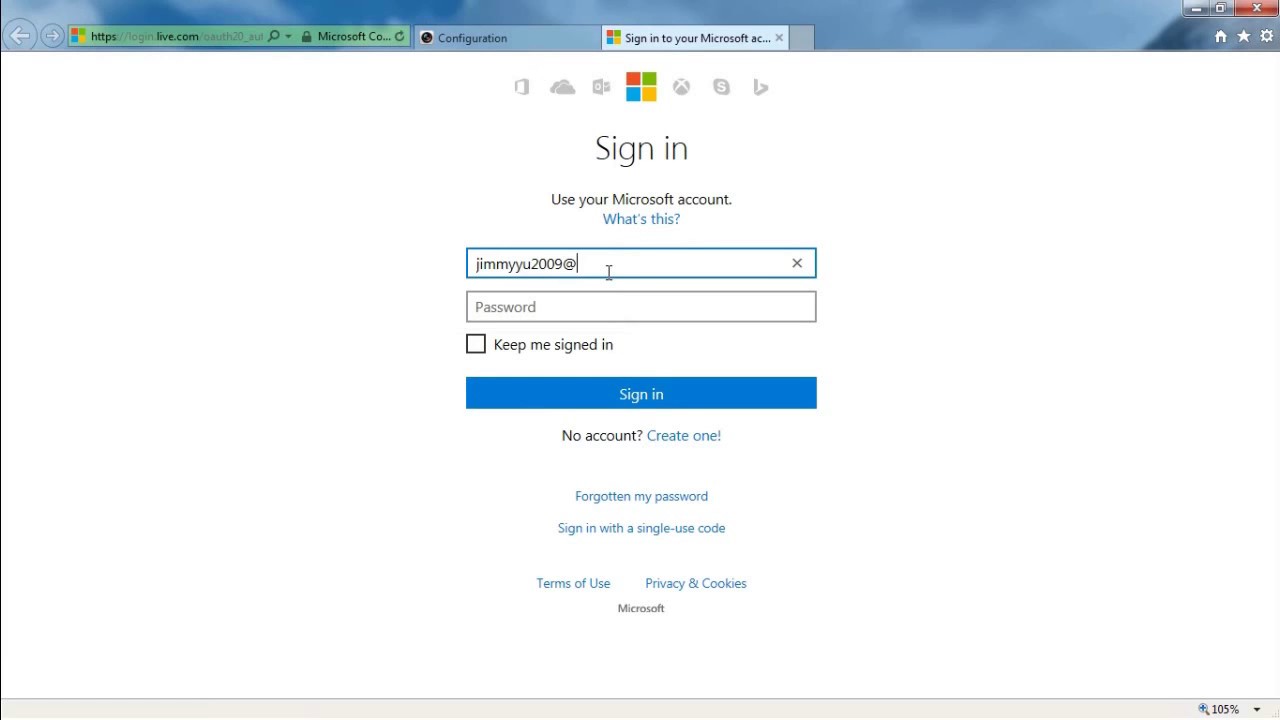Screen dimensions: 1280x720
Task: Open the address bar autocomplete dropdown arrow
Action: tap(289, 36)
